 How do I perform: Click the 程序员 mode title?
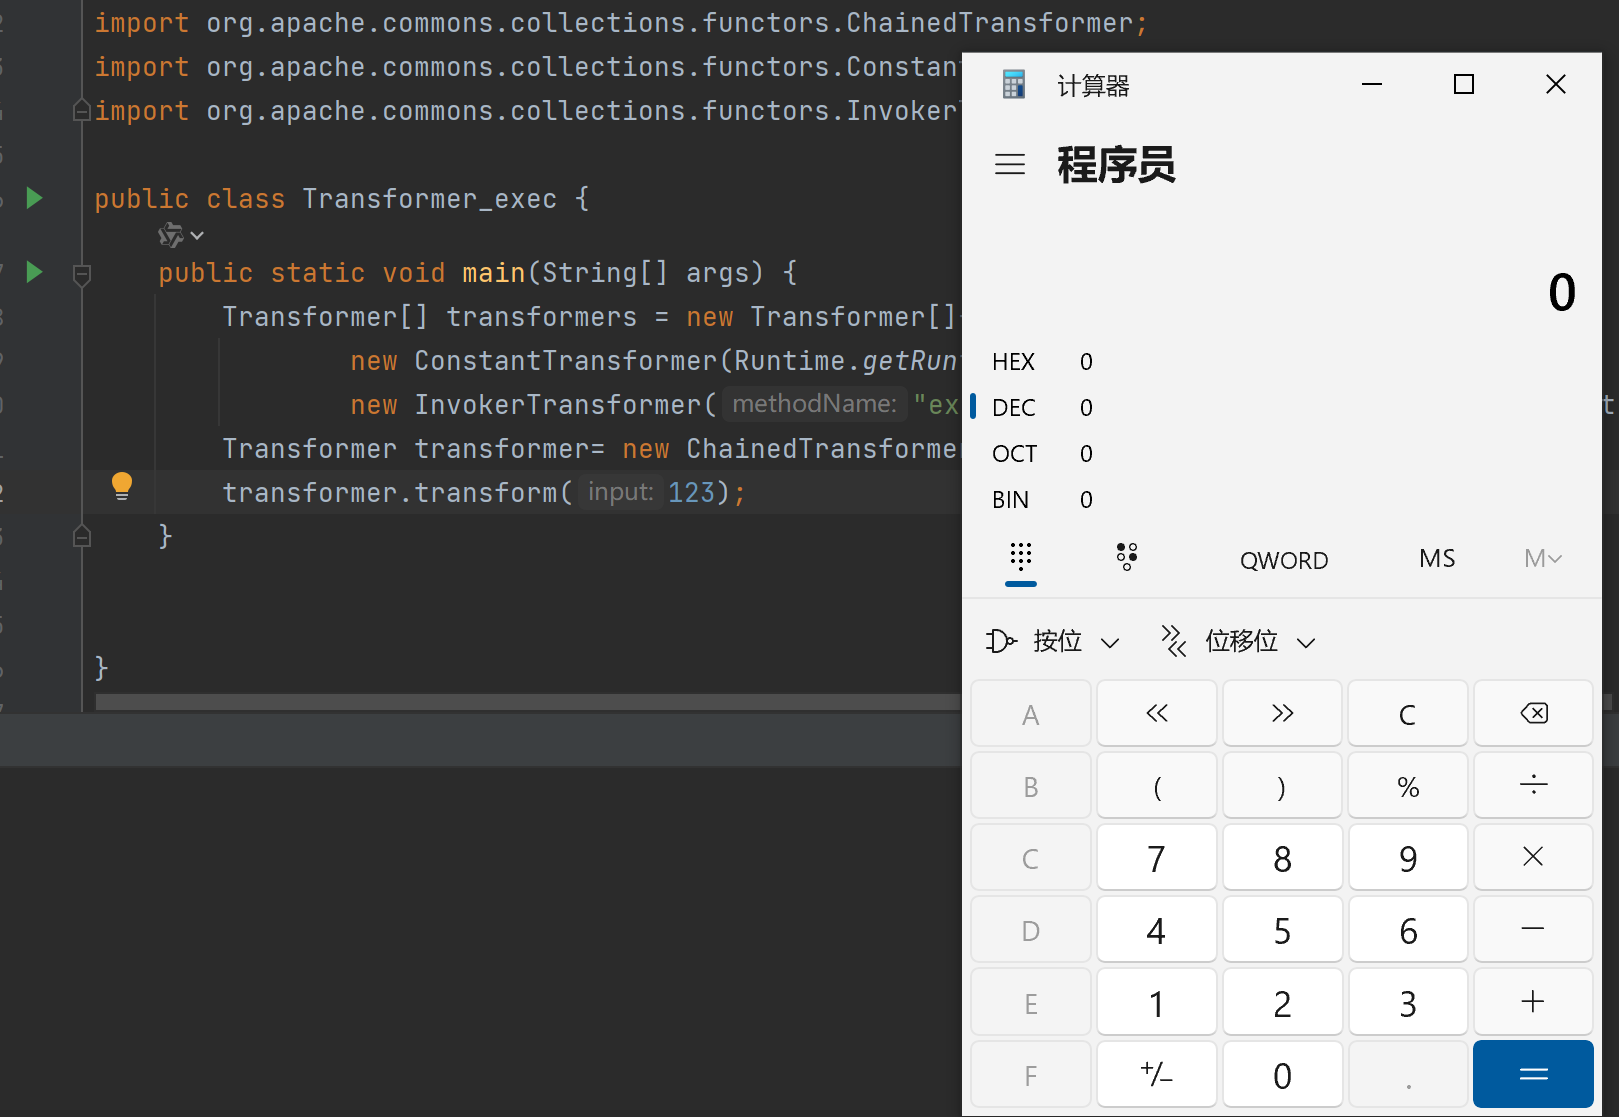click(1116, 164)
